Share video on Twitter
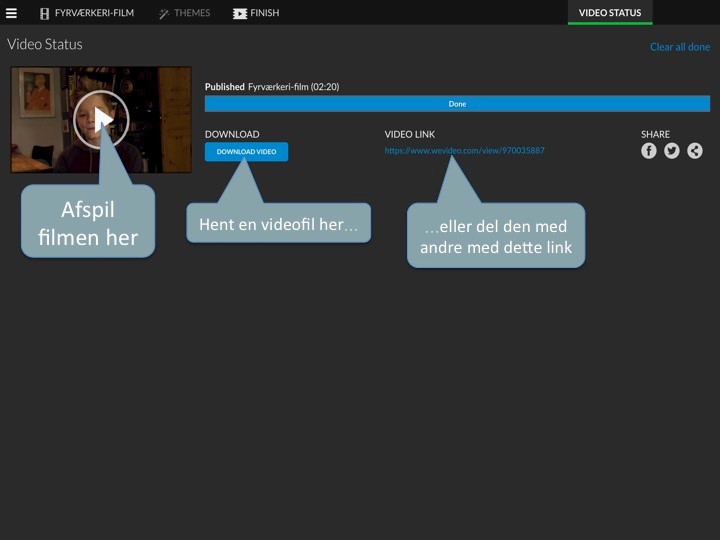Viewport: 720px width, 540px height. click(x=671, y=151)
